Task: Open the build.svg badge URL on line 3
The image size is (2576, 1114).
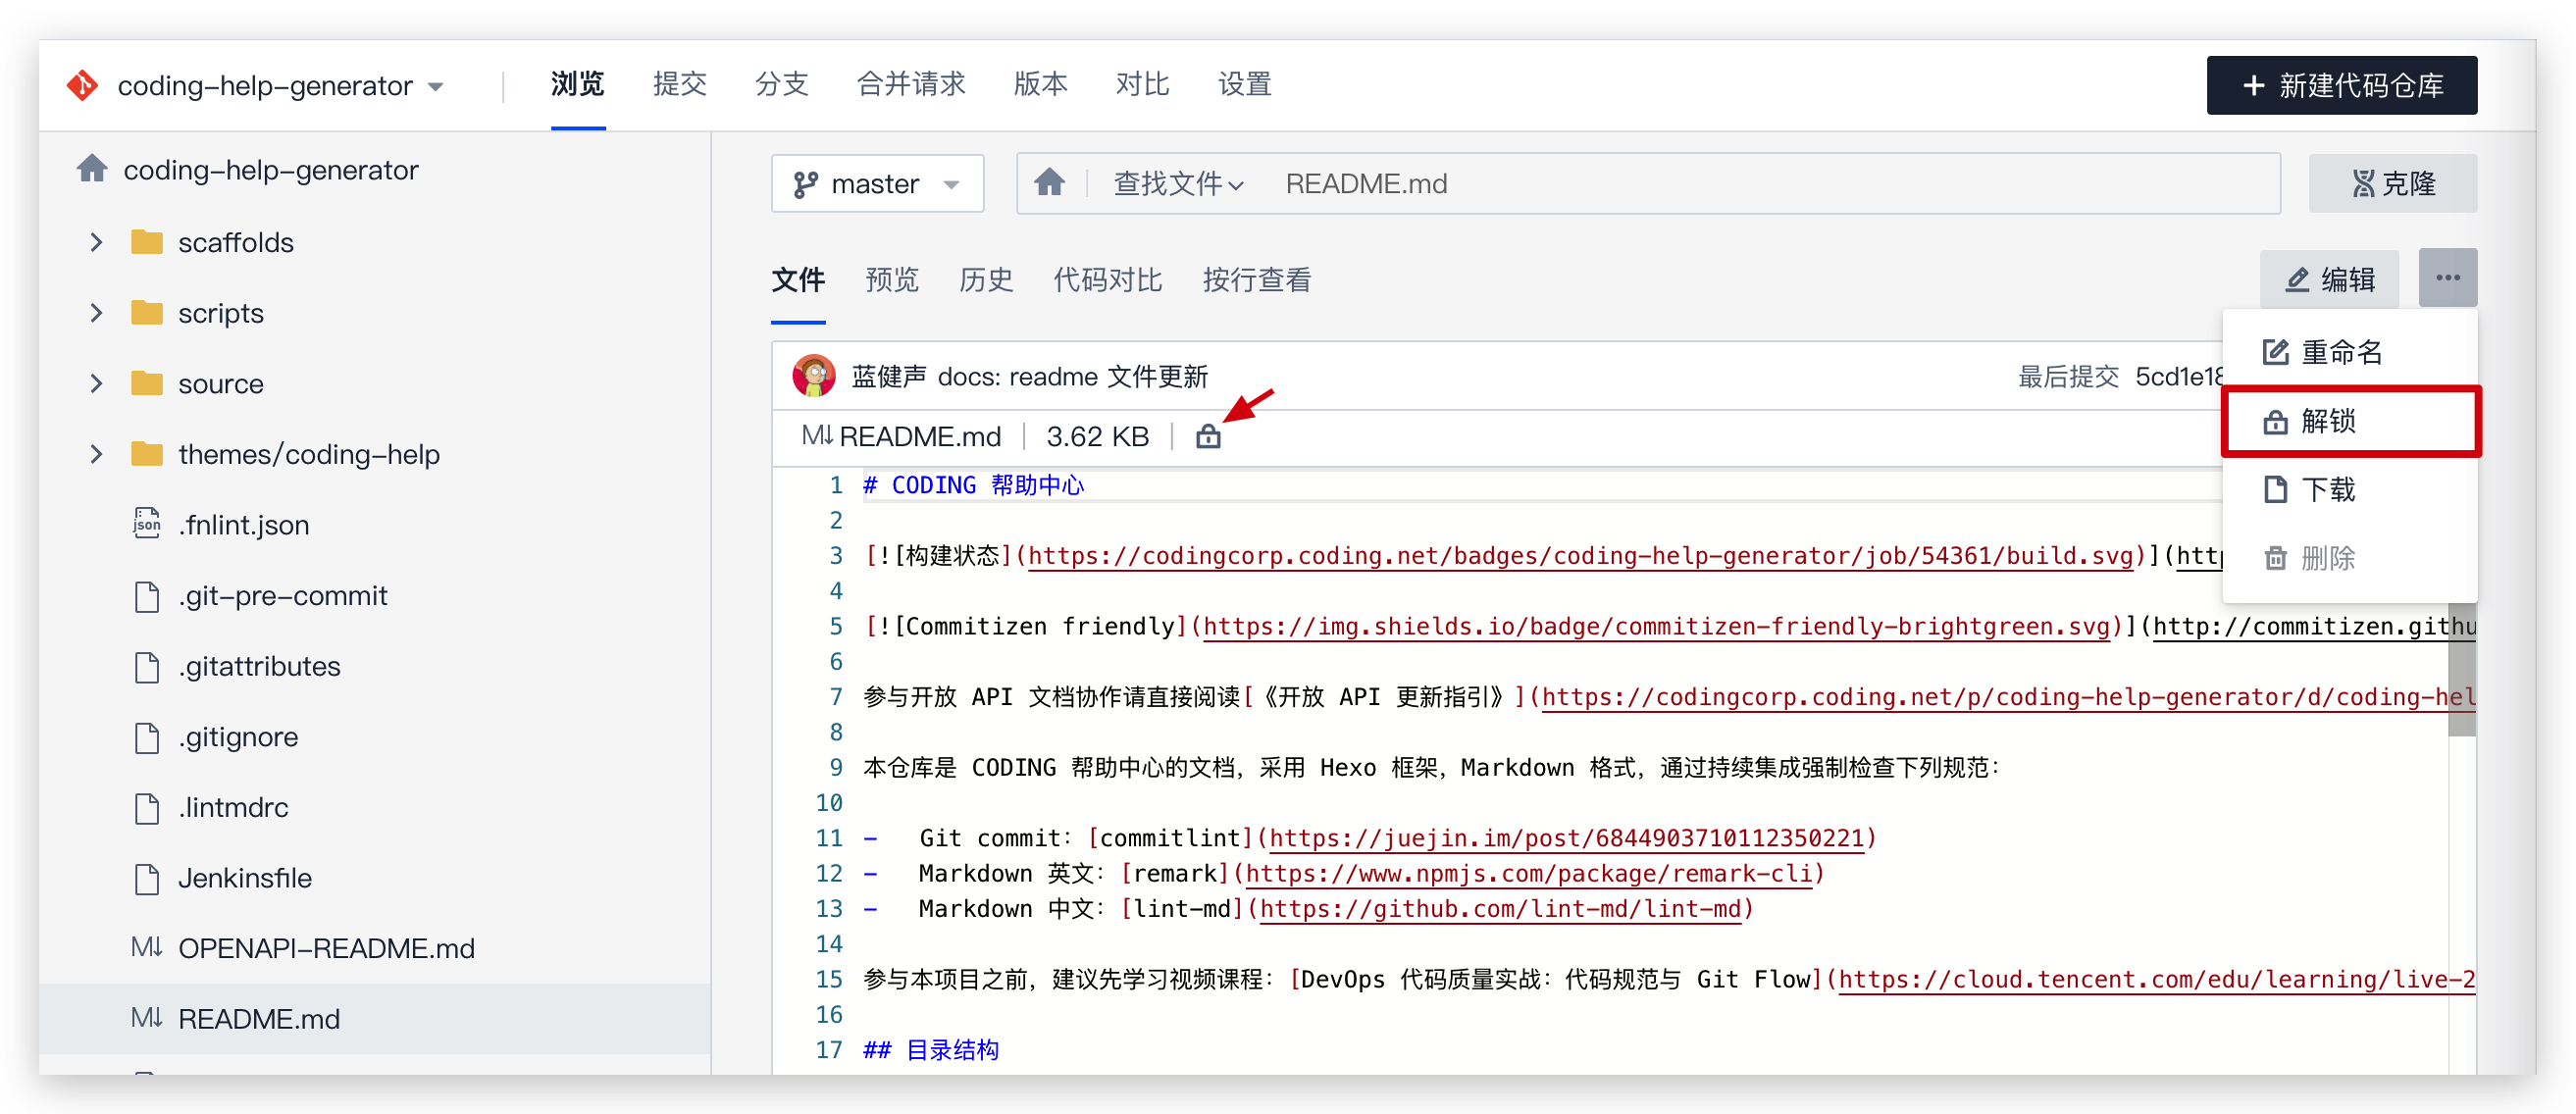Action: [x=1580, y=556]
